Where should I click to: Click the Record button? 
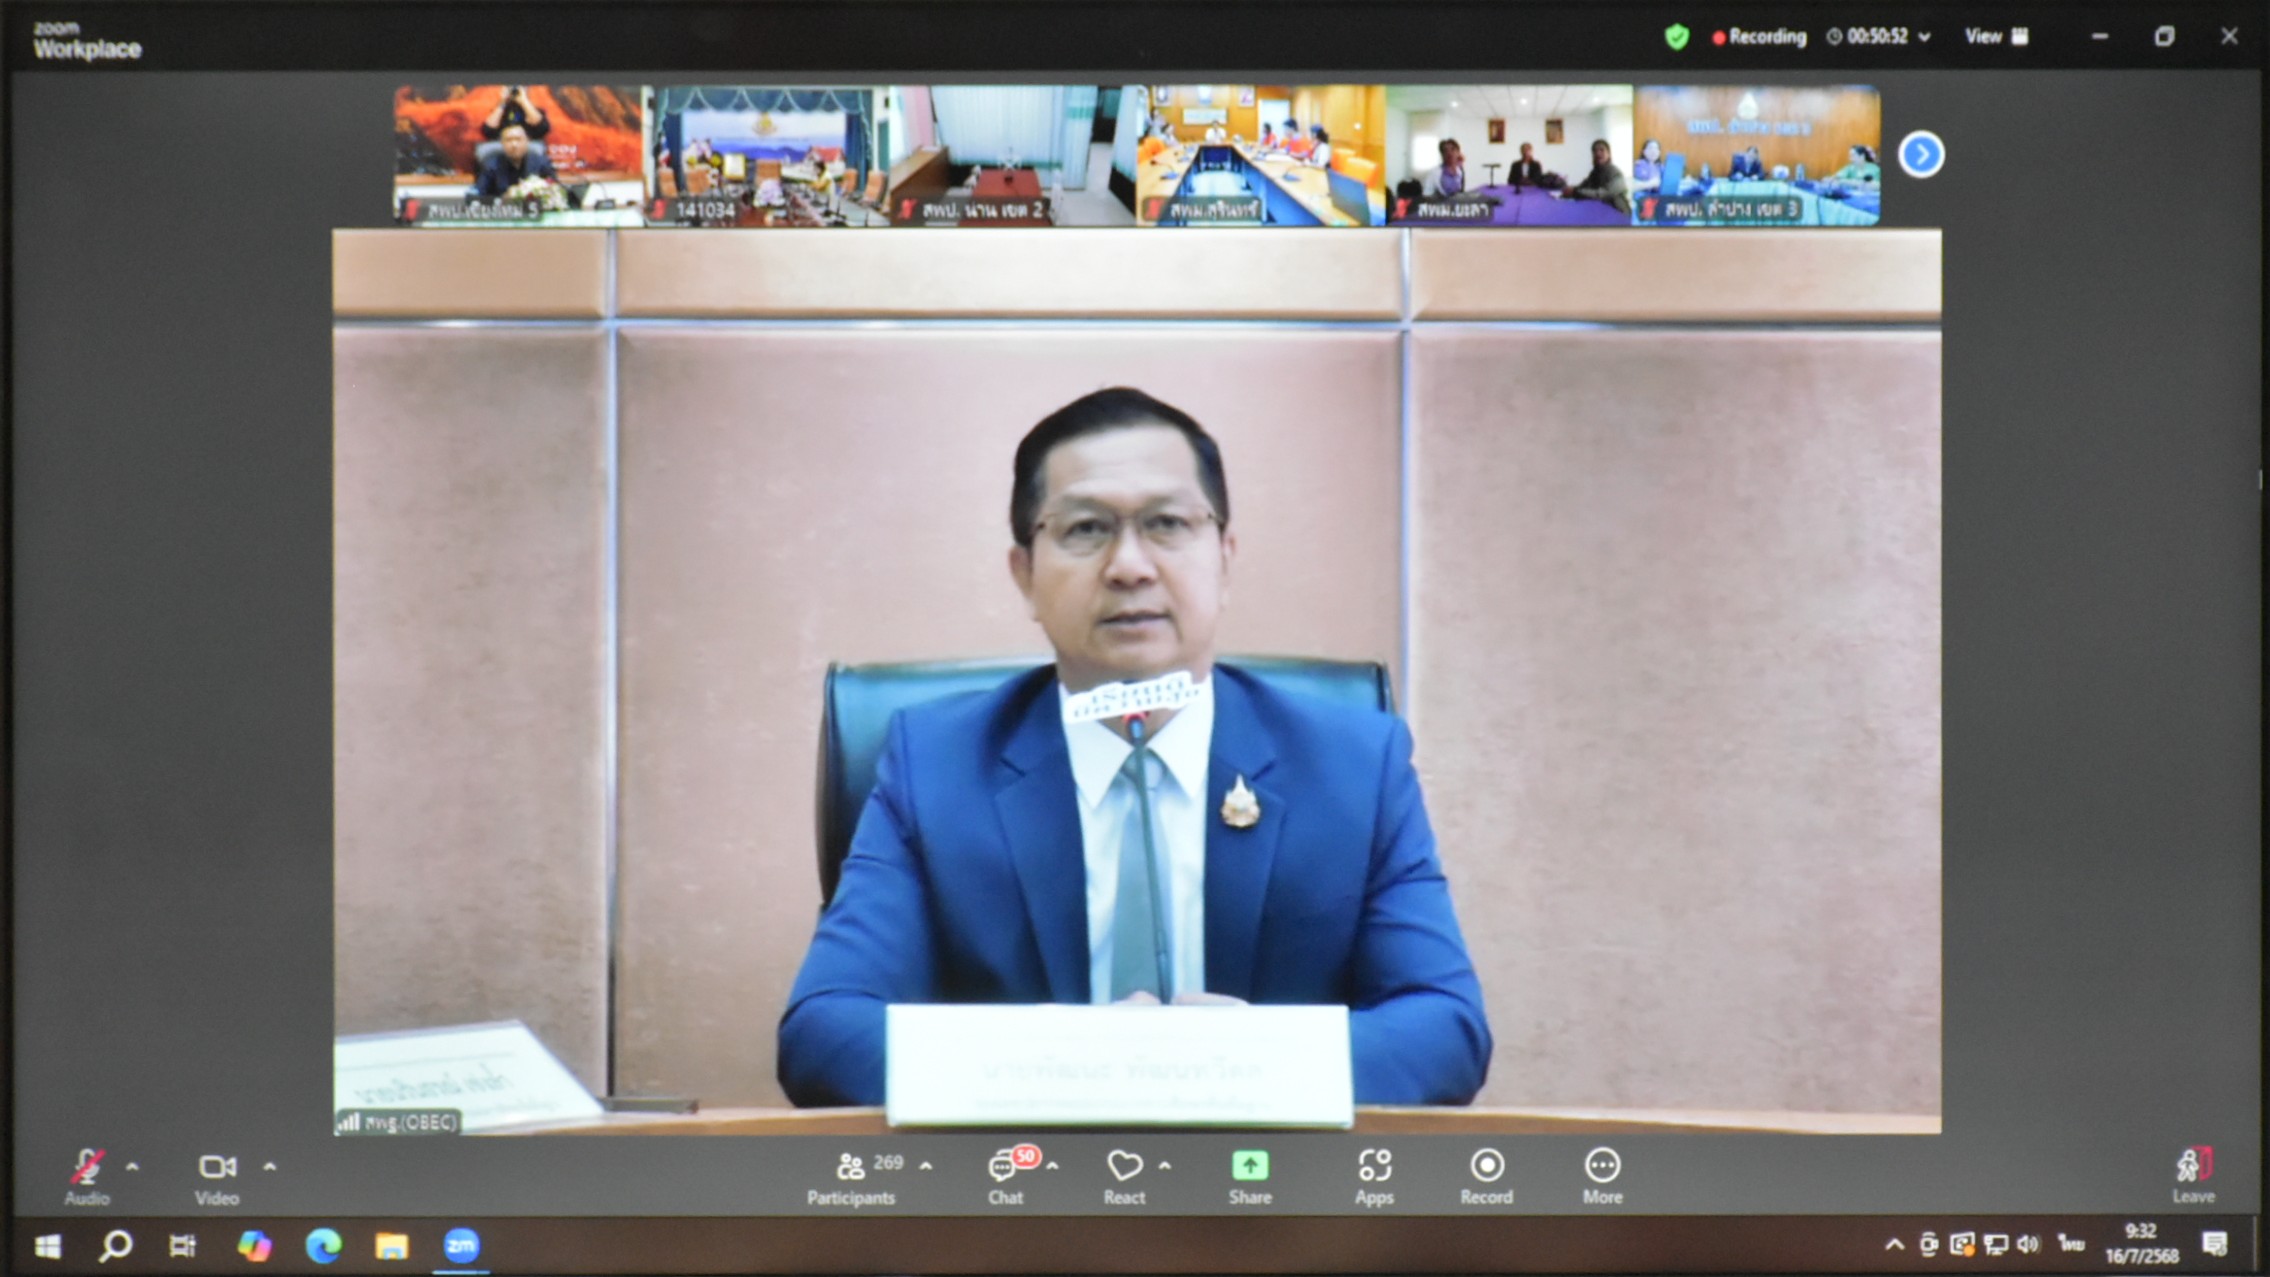[1487, 1177]
